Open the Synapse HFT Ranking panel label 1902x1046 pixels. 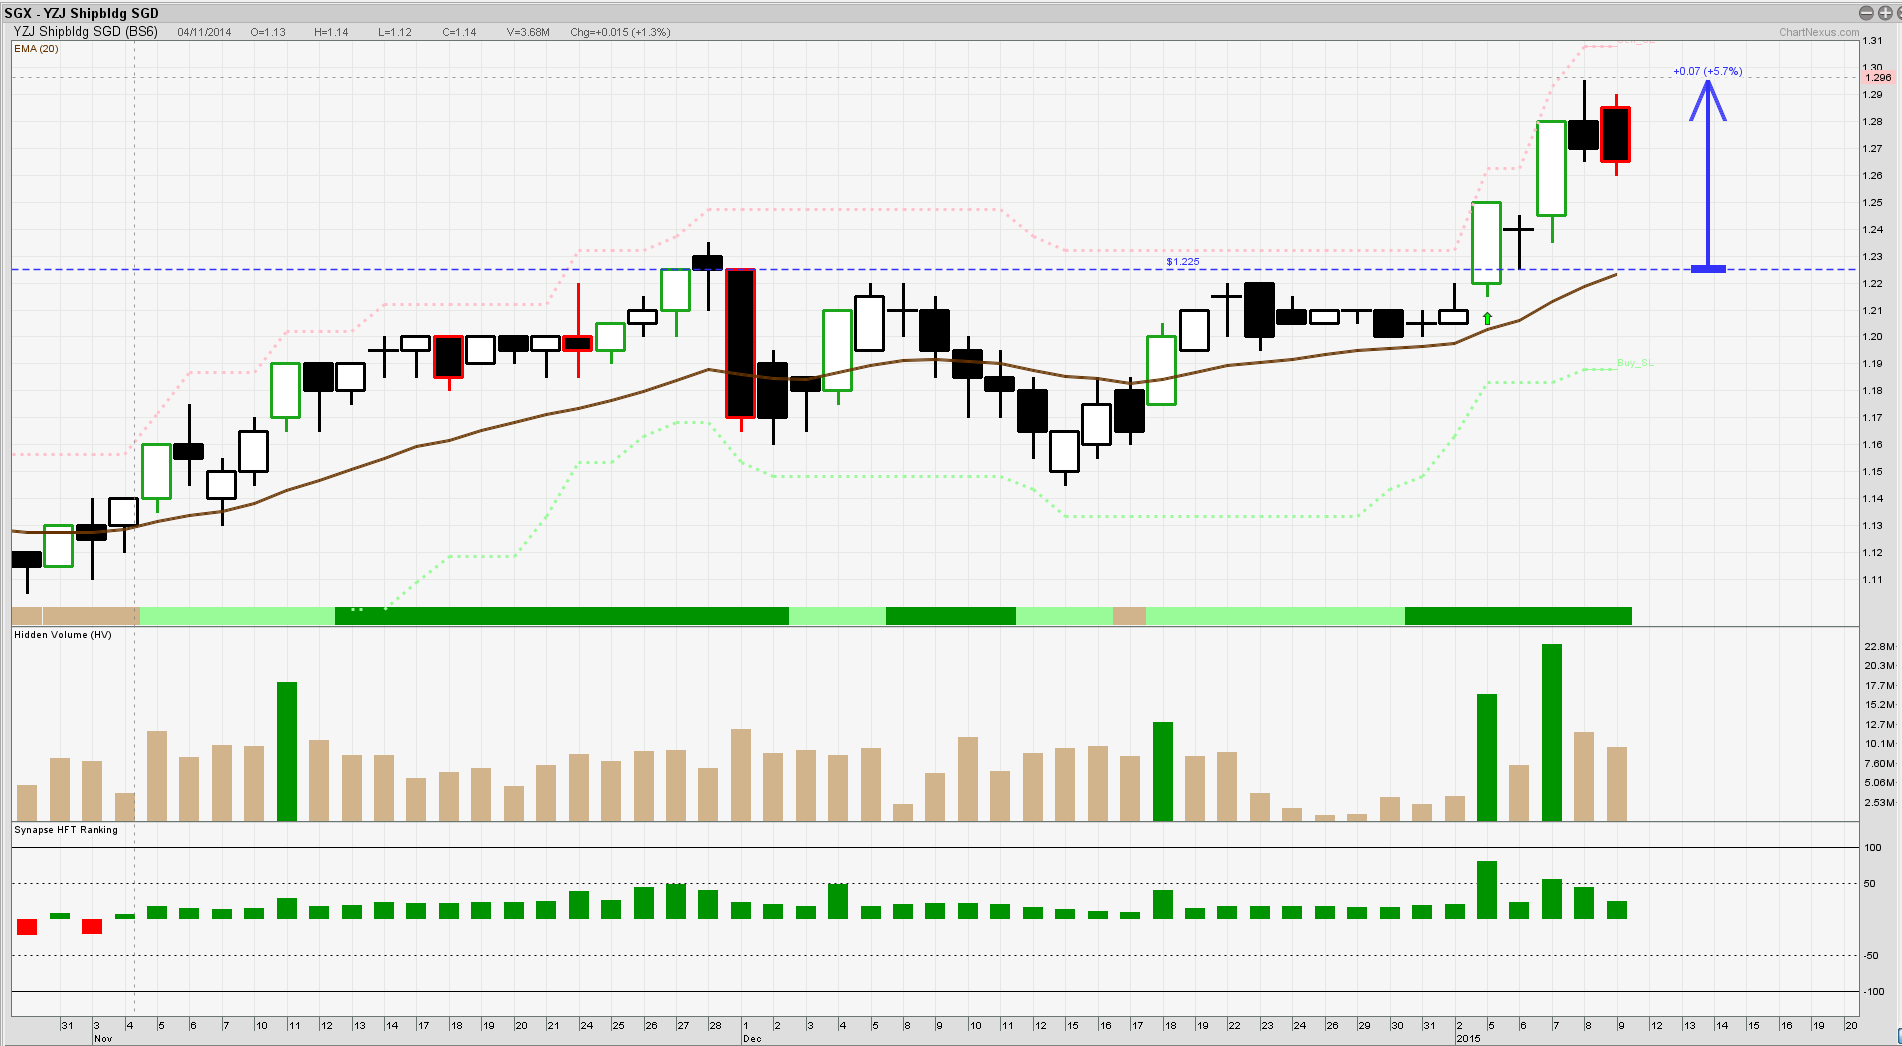click(66, 830)
